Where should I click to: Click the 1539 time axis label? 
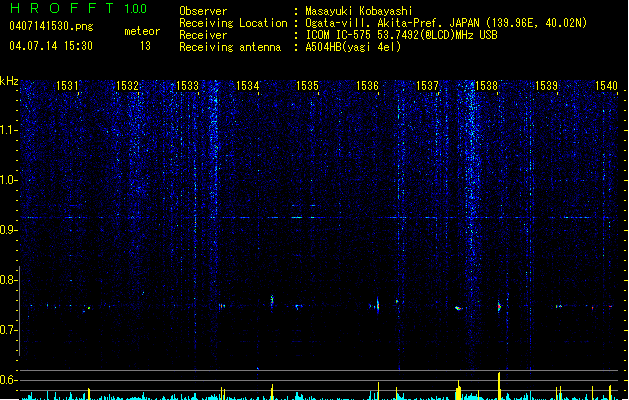pyautogui.click(x=546, y=86)
